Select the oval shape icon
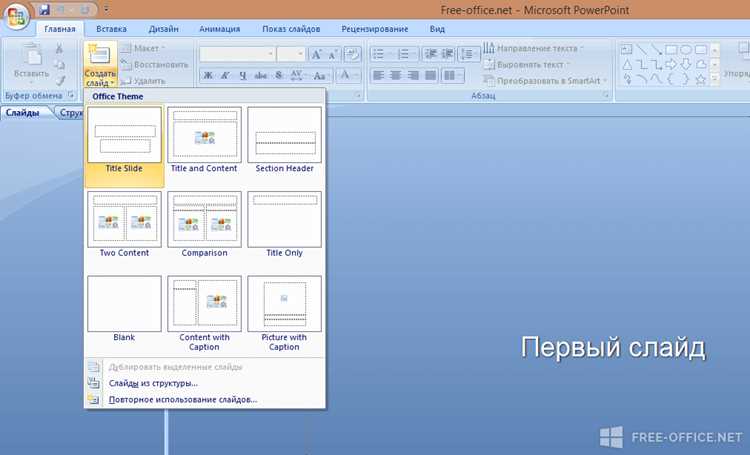The width and height of the screenshot is (750, 455). point(686,49)
